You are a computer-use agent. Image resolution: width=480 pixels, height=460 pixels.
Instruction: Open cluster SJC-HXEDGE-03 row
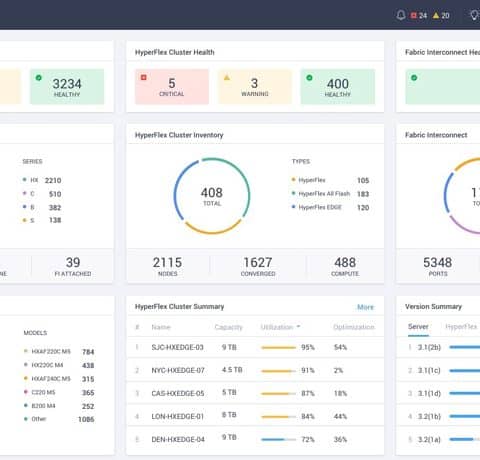(x=255, y=347)
